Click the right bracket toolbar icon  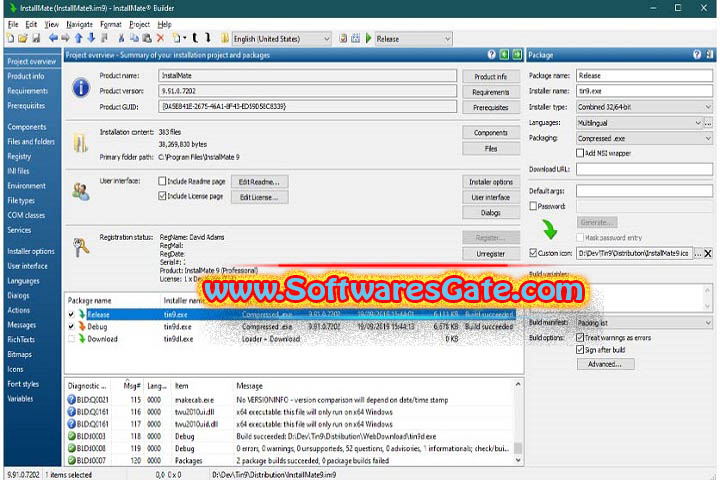[208, 38]
